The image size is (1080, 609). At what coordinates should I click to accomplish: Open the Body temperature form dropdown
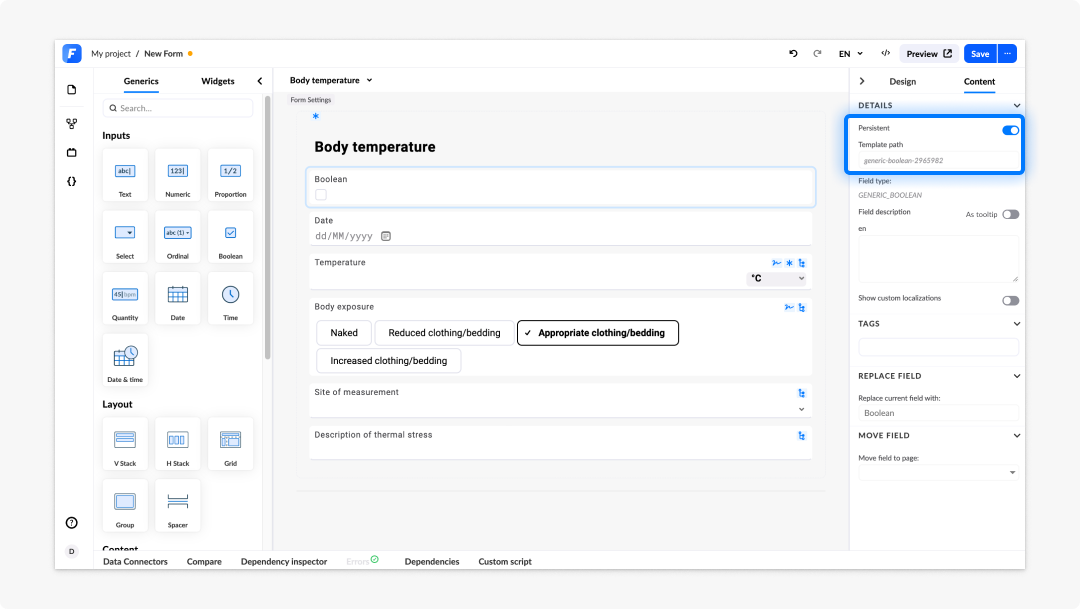tap(331, 81)
